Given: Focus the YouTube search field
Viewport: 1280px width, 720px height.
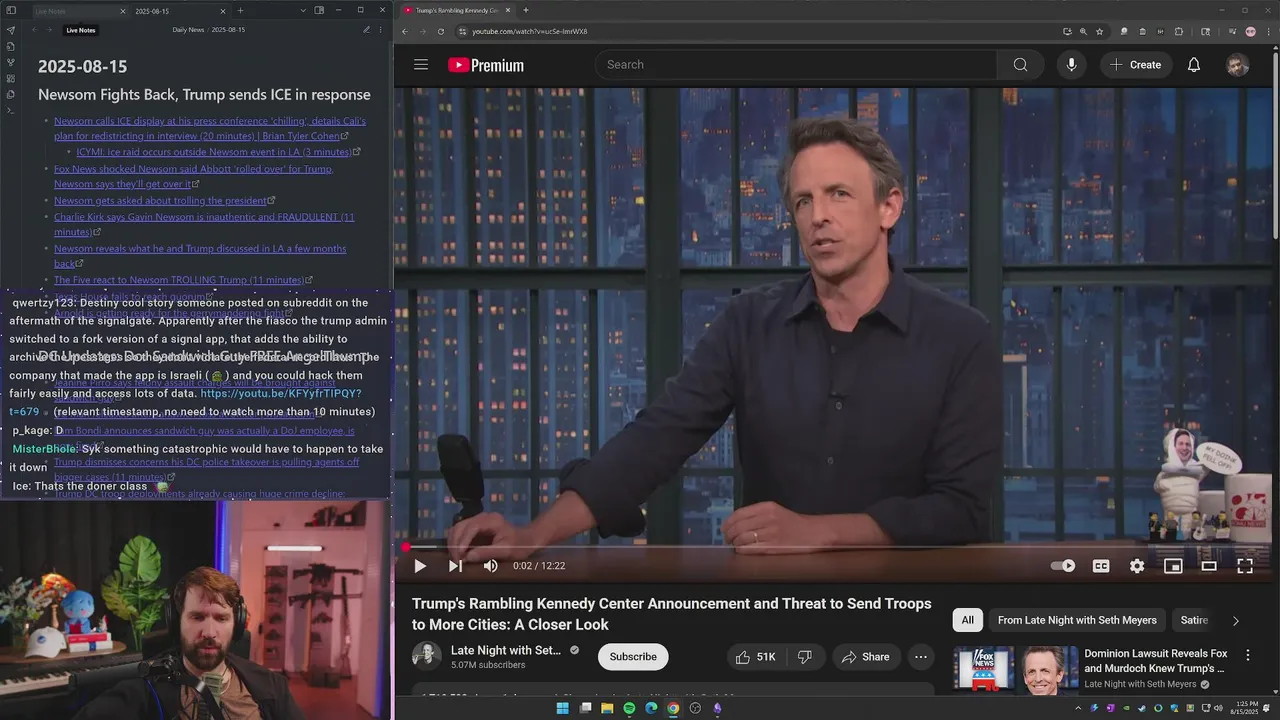Looking at the screenshot, I should click(796, 65).
